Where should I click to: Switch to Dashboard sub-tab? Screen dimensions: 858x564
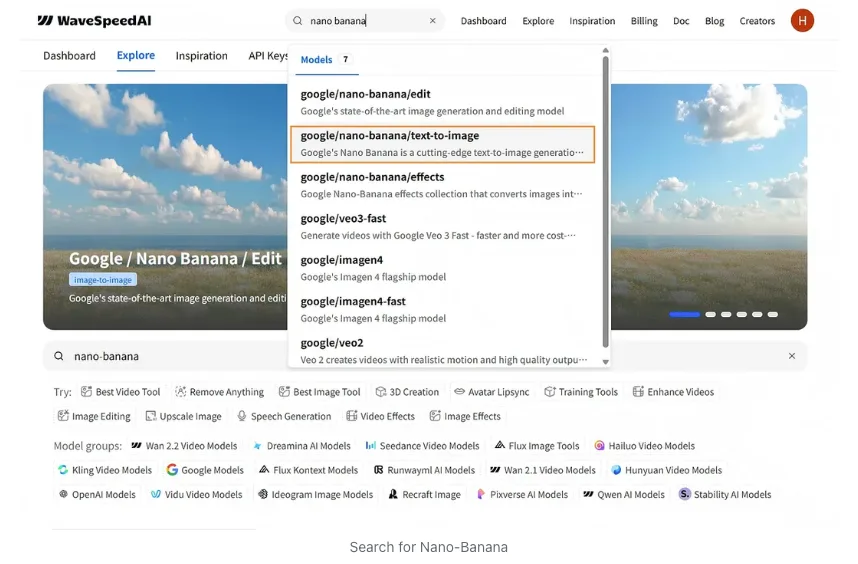point(69,56)
